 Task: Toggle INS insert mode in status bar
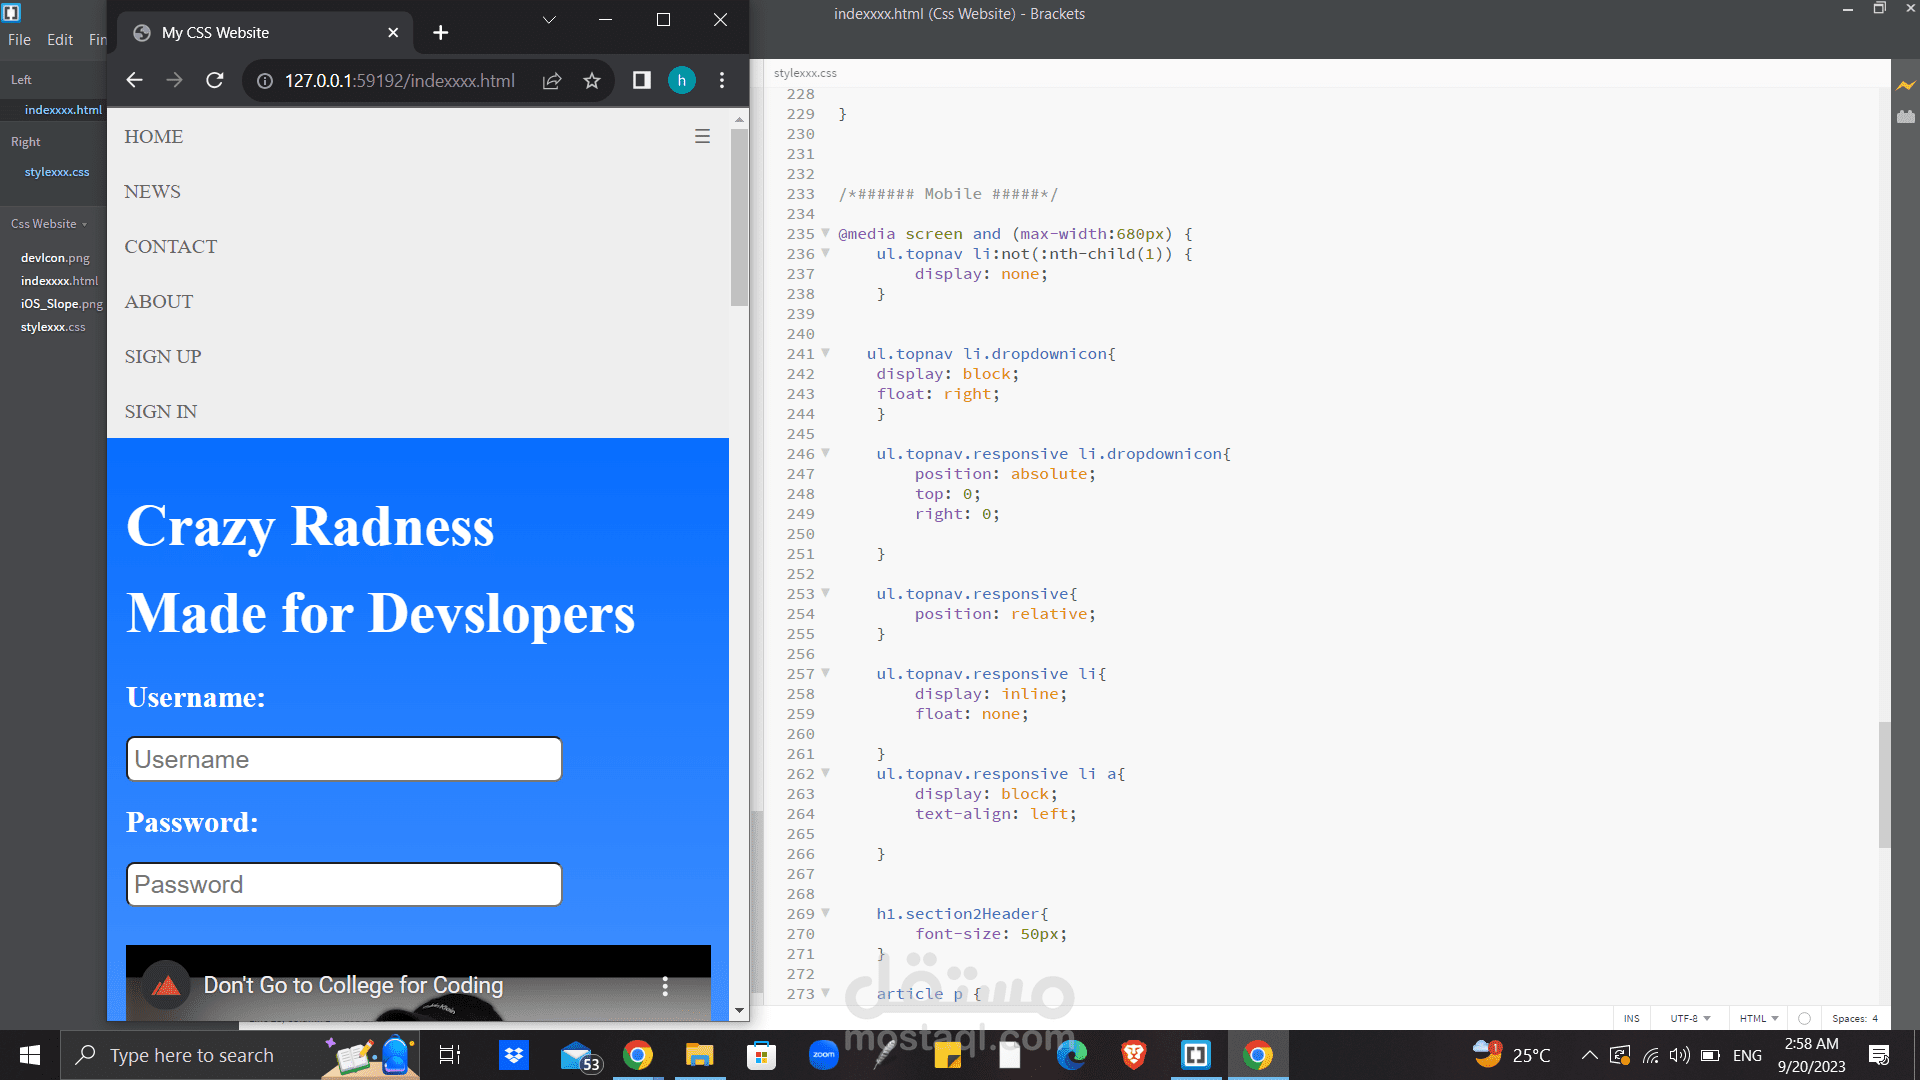[x=1631, y=1018]
